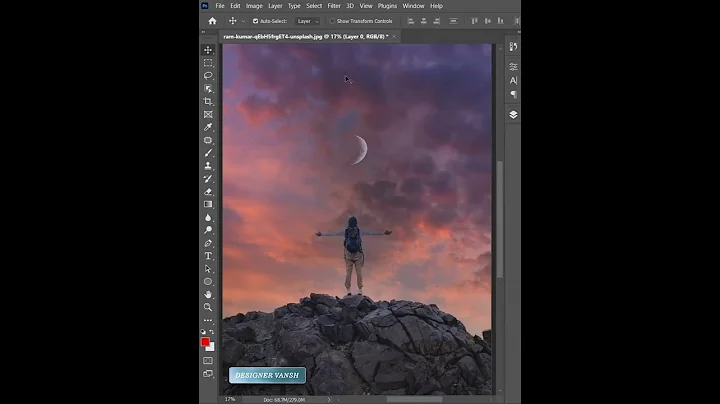Open the Image menu
The height and width of the screenshot is (404, 720).
(254, 6)
